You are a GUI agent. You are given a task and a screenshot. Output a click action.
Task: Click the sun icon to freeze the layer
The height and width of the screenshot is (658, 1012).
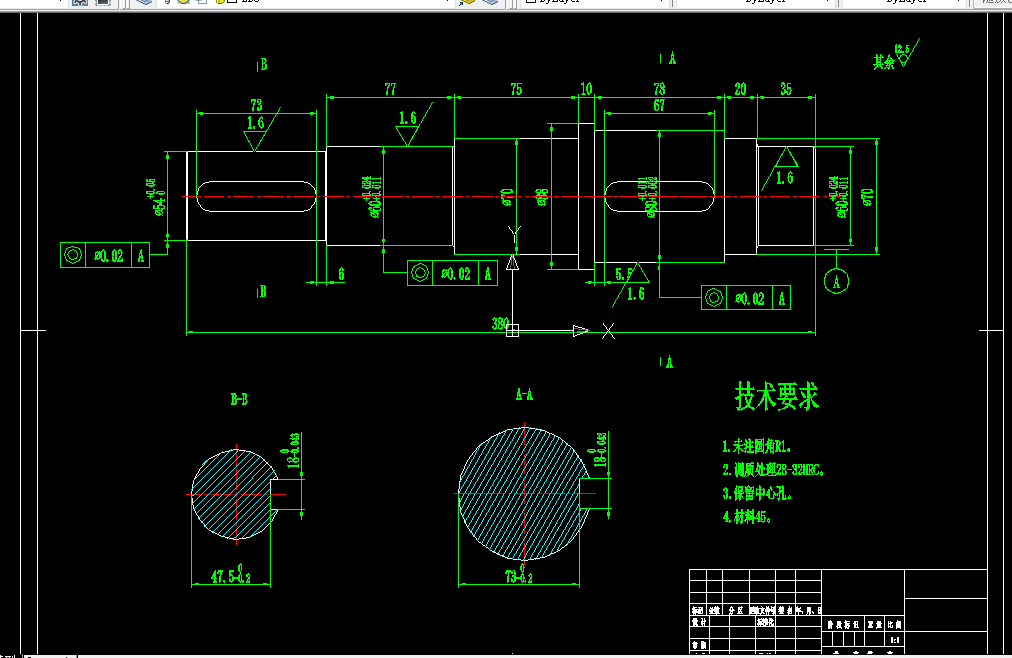pos(182,3)
